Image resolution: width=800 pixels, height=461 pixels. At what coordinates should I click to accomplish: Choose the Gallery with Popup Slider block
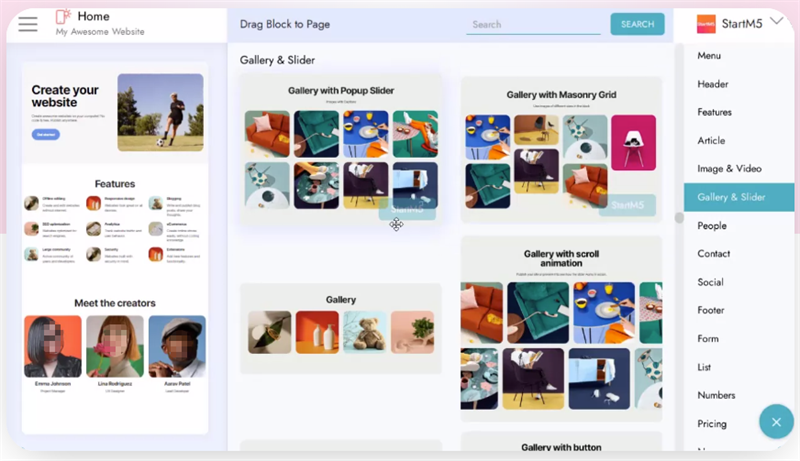[341, 149]
